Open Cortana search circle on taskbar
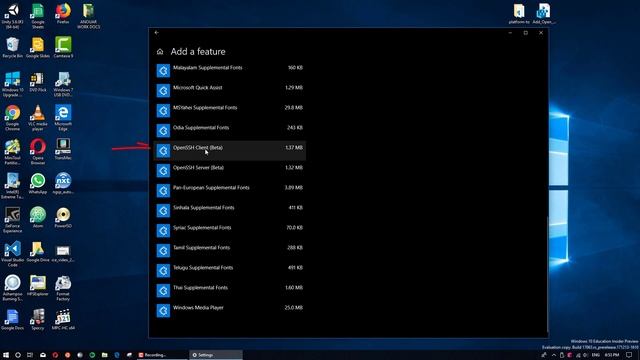This screenshot has width=640, height=360. coord(18,355)
